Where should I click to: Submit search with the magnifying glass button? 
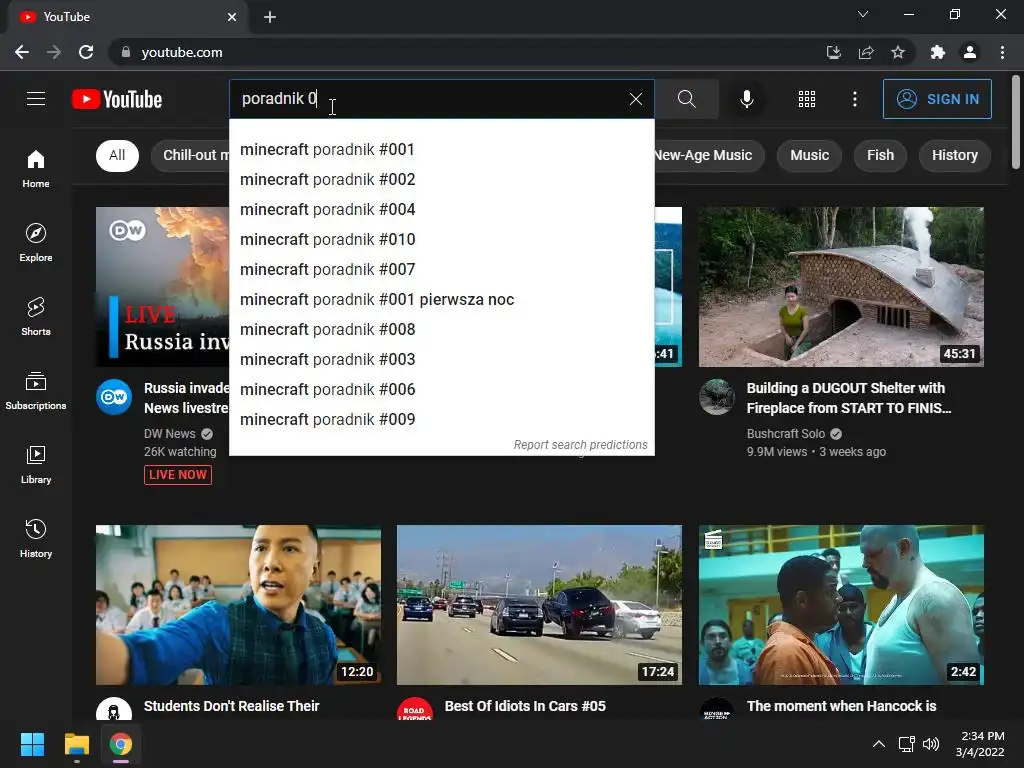click(x=686, y=99)
